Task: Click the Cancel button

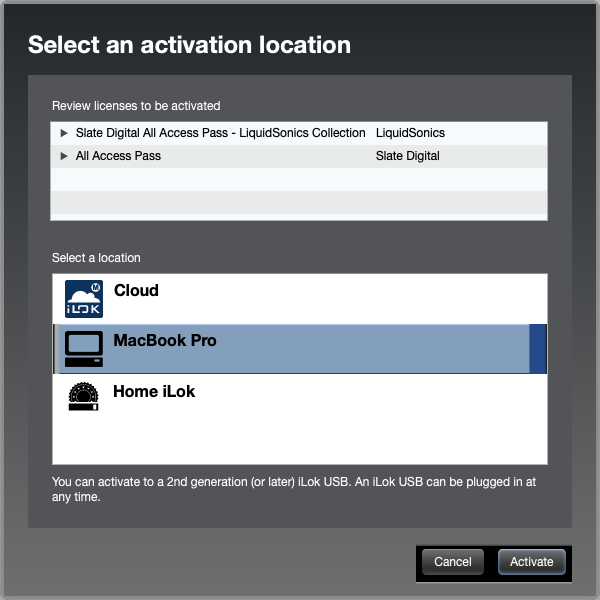Action: point(453,562)
